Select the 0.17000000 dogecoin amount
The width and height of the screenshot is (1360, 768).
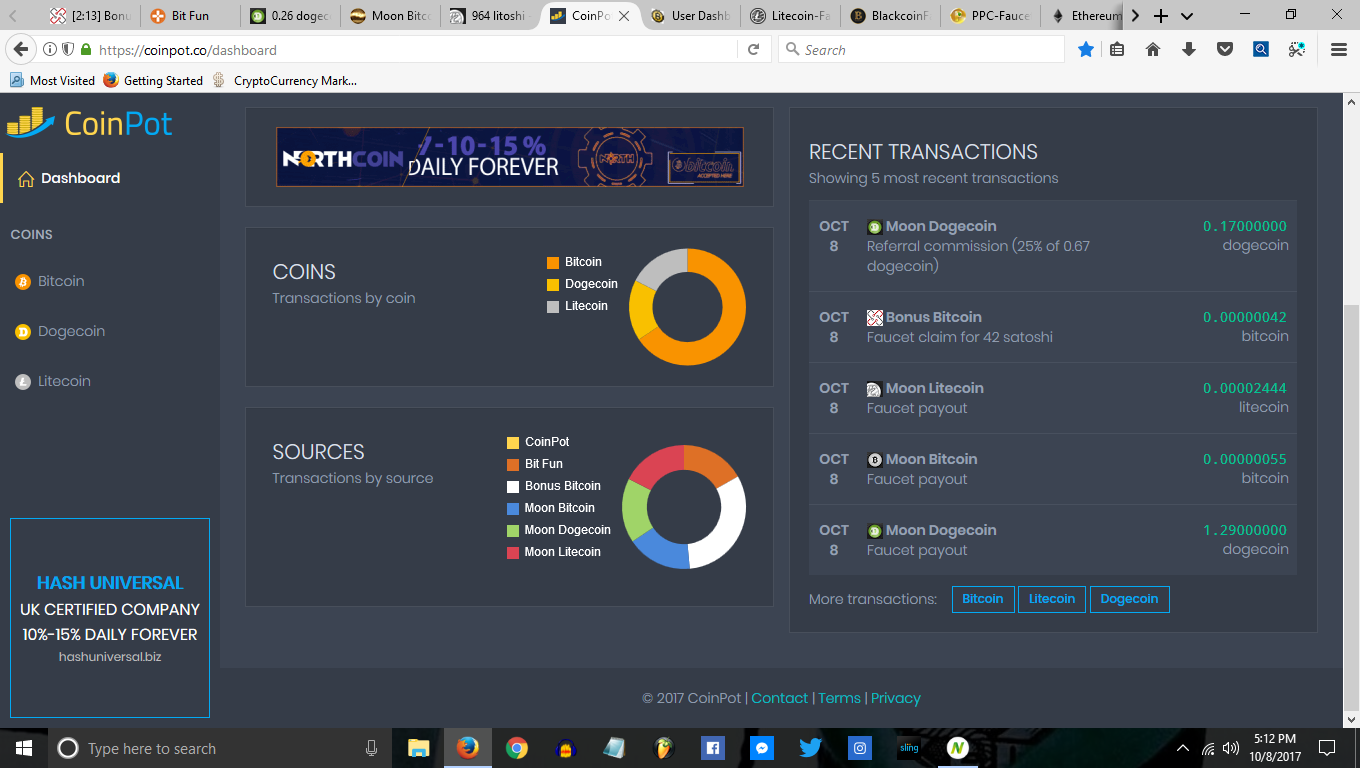pos(1245,227)
